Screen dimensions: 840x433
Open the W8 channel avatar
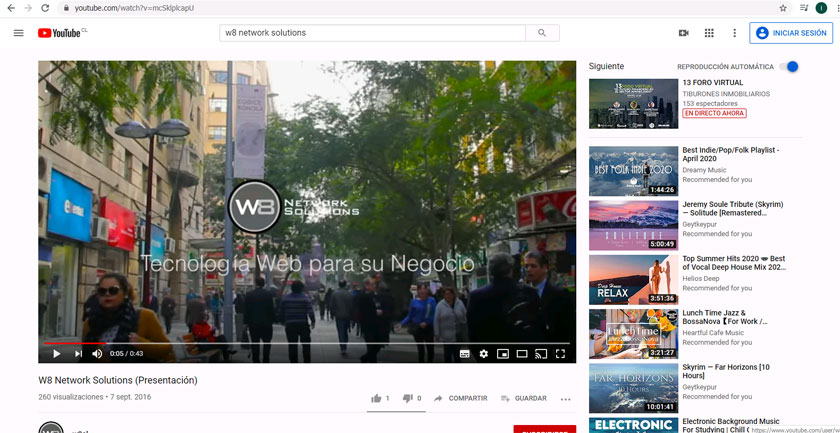point(51,428)
